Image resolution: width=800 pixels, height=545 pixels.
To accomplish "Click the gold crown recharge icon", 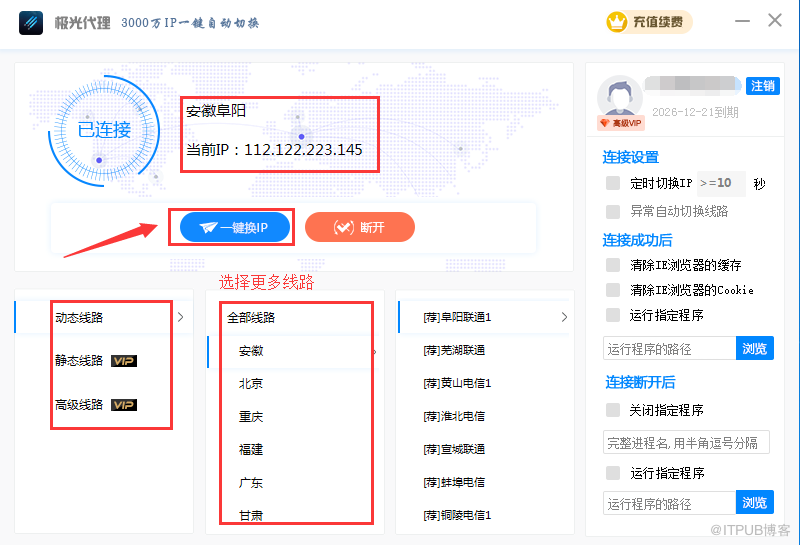I will point(617,22).
